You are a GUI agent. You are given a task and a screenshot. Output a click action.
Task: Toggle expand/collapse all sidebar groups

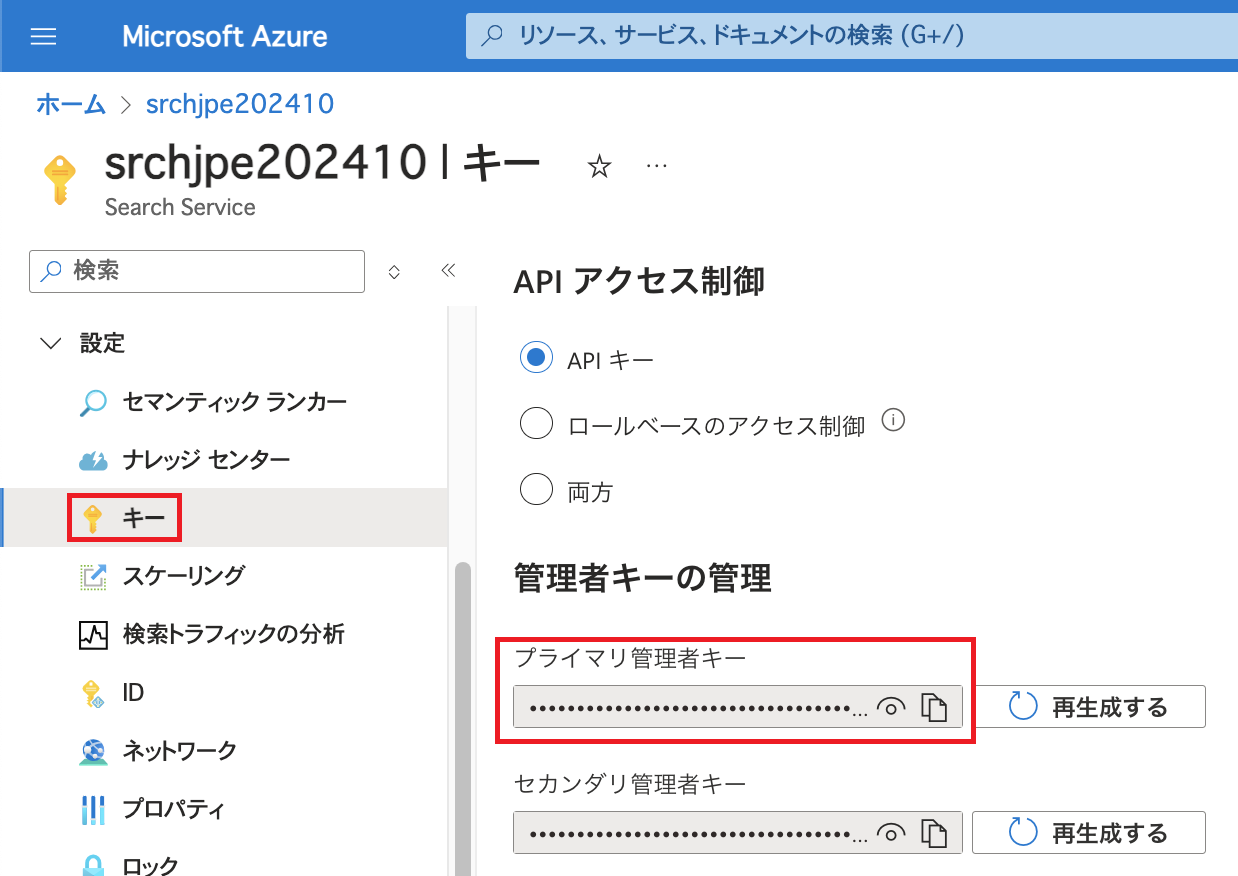[x=394, y=271]
